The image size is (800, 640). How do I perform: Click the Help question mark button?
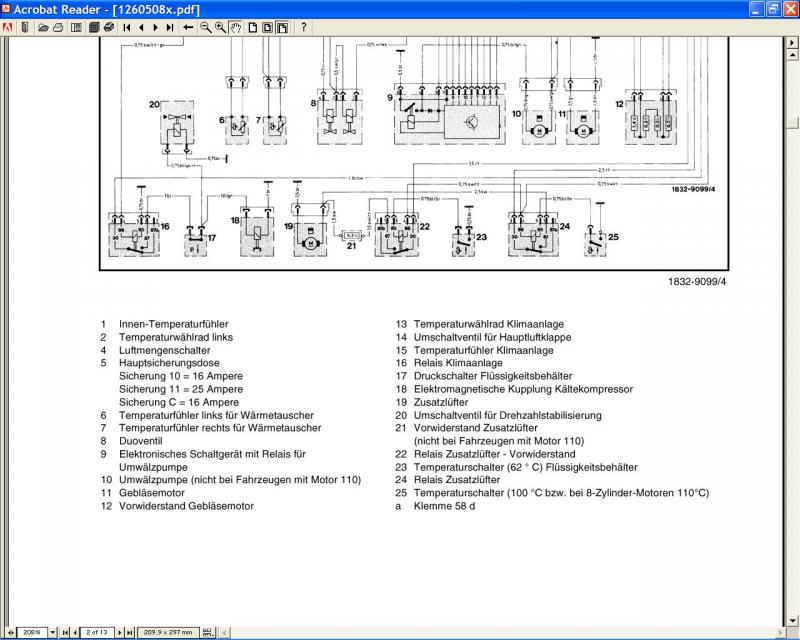[304, 27]
